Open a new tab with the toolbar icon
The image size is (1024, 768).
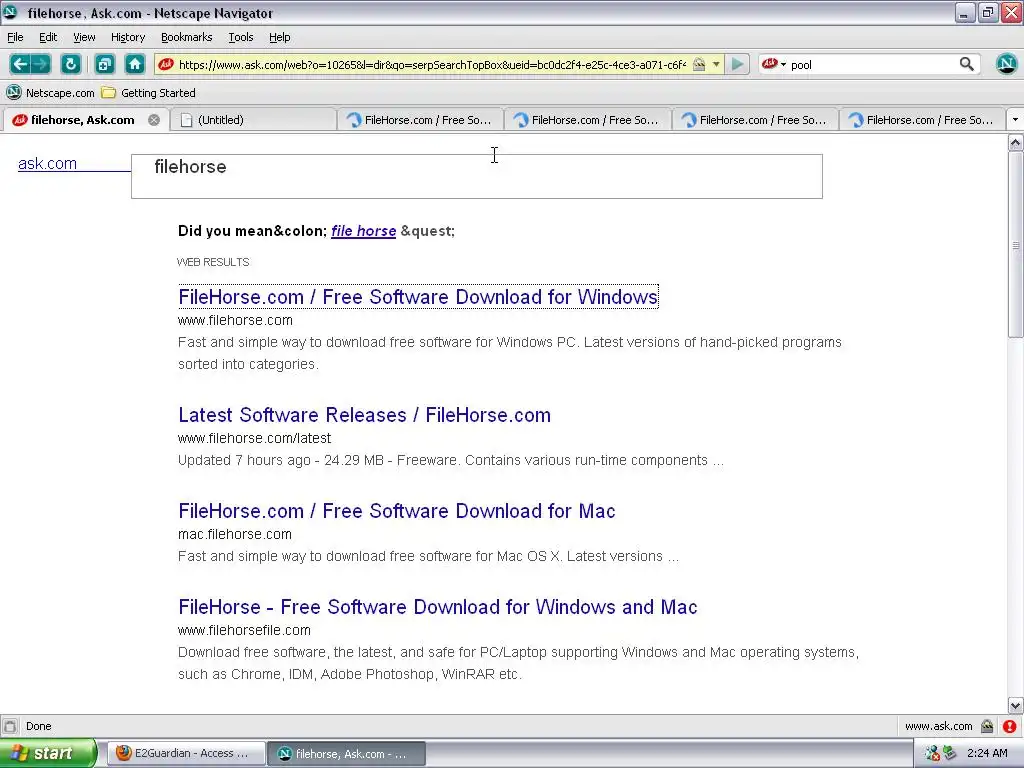point(104,64)
